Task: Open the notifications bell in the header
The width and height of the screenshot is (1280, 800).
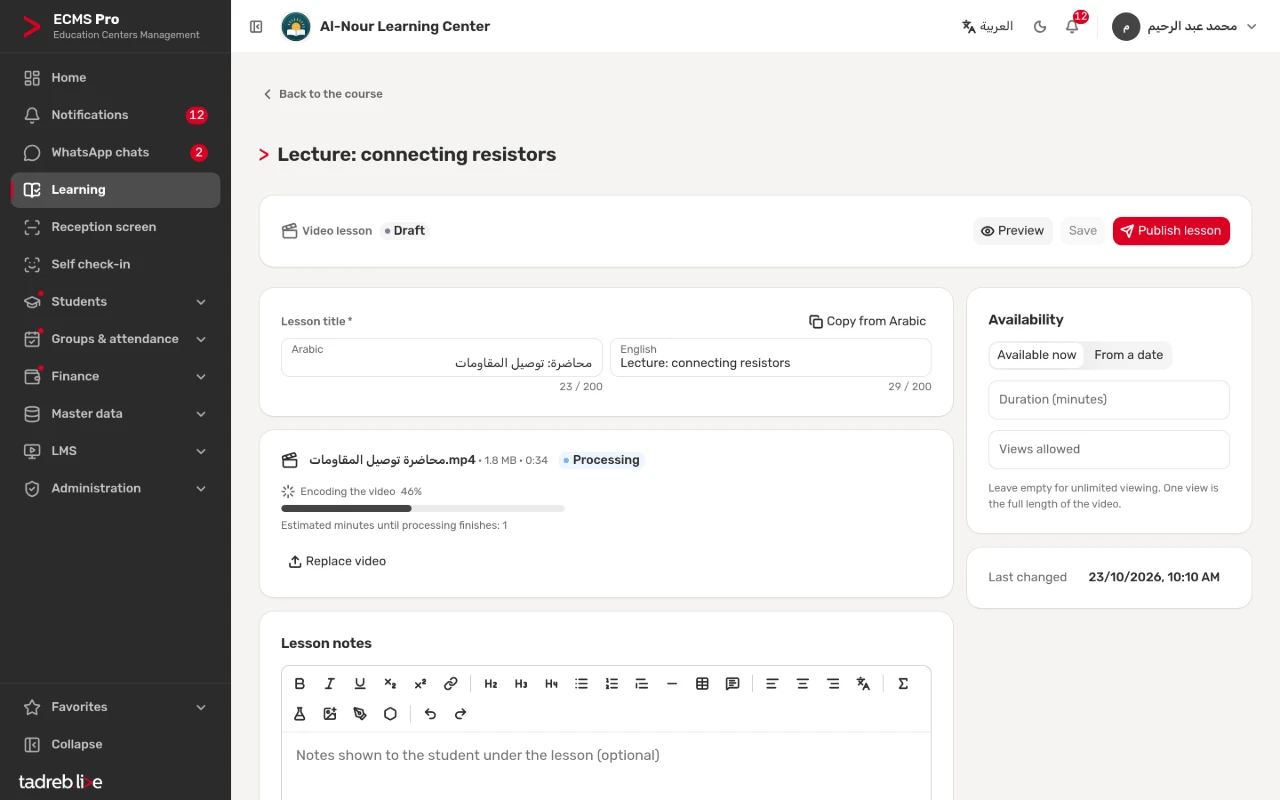Action: [x=1072, y=26]
